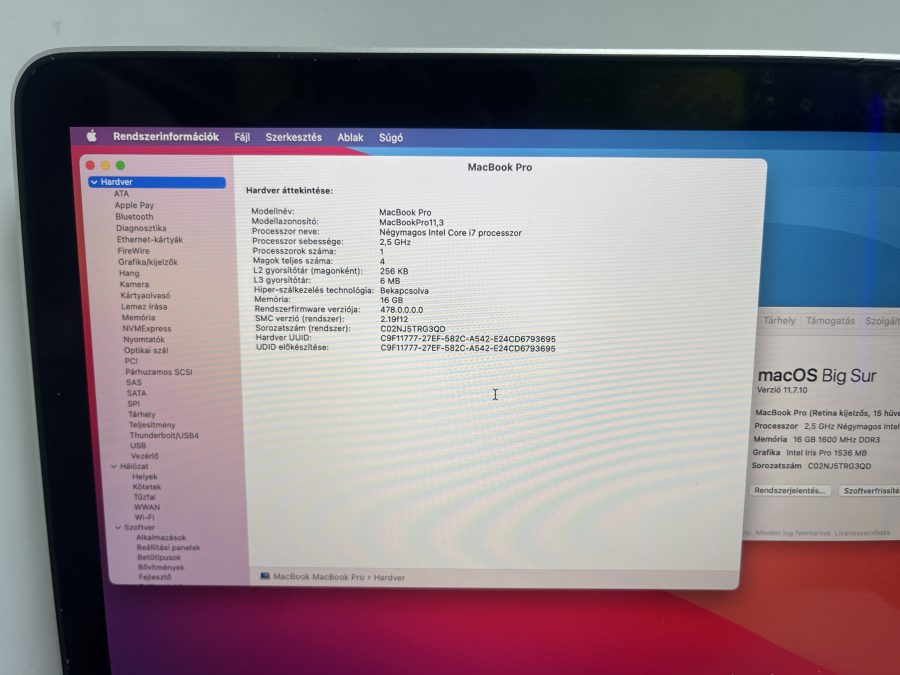The image size is (900, 675).
Task: Switch to Támogatás tab in About window
Action: pyautogui.click(x=830, y=321)
